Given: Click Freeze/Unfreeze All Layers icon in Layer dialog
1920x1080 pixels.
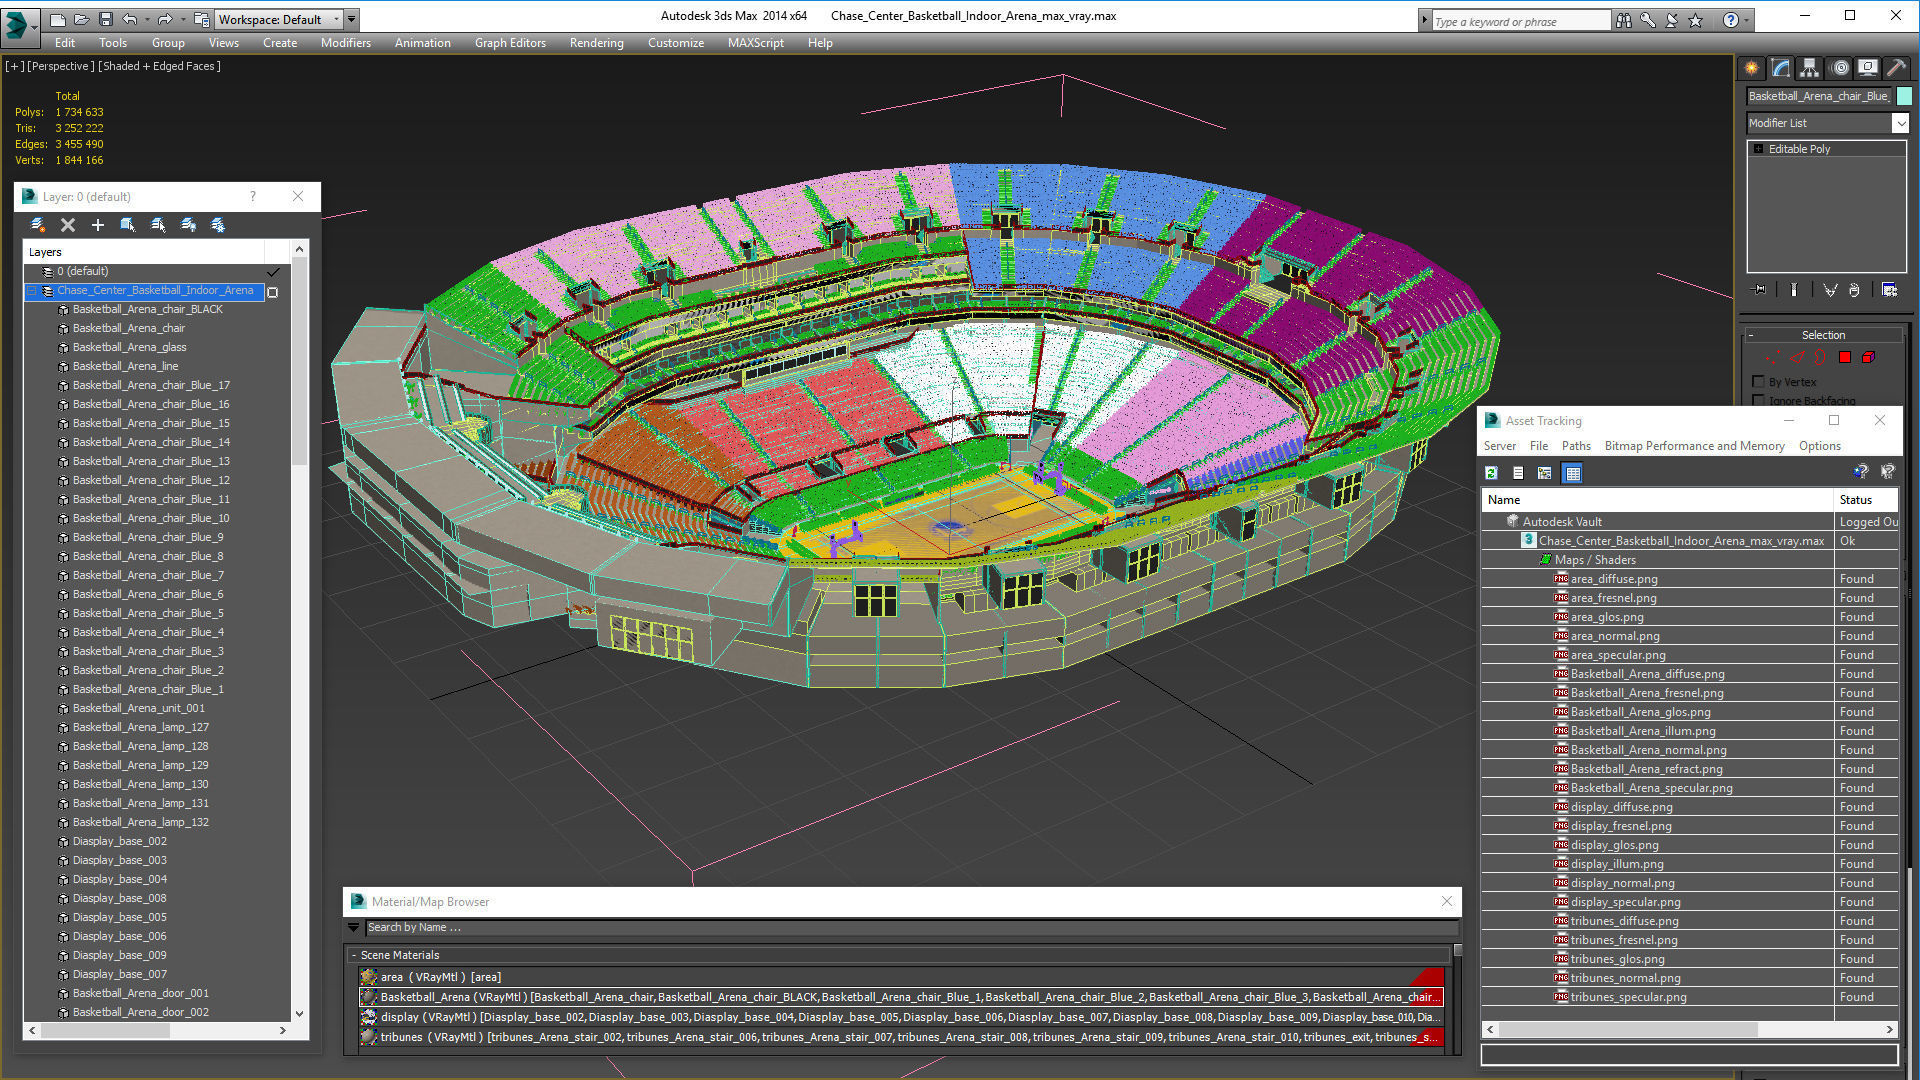Looking at the screenshot, I should click(x=218, y=225).
